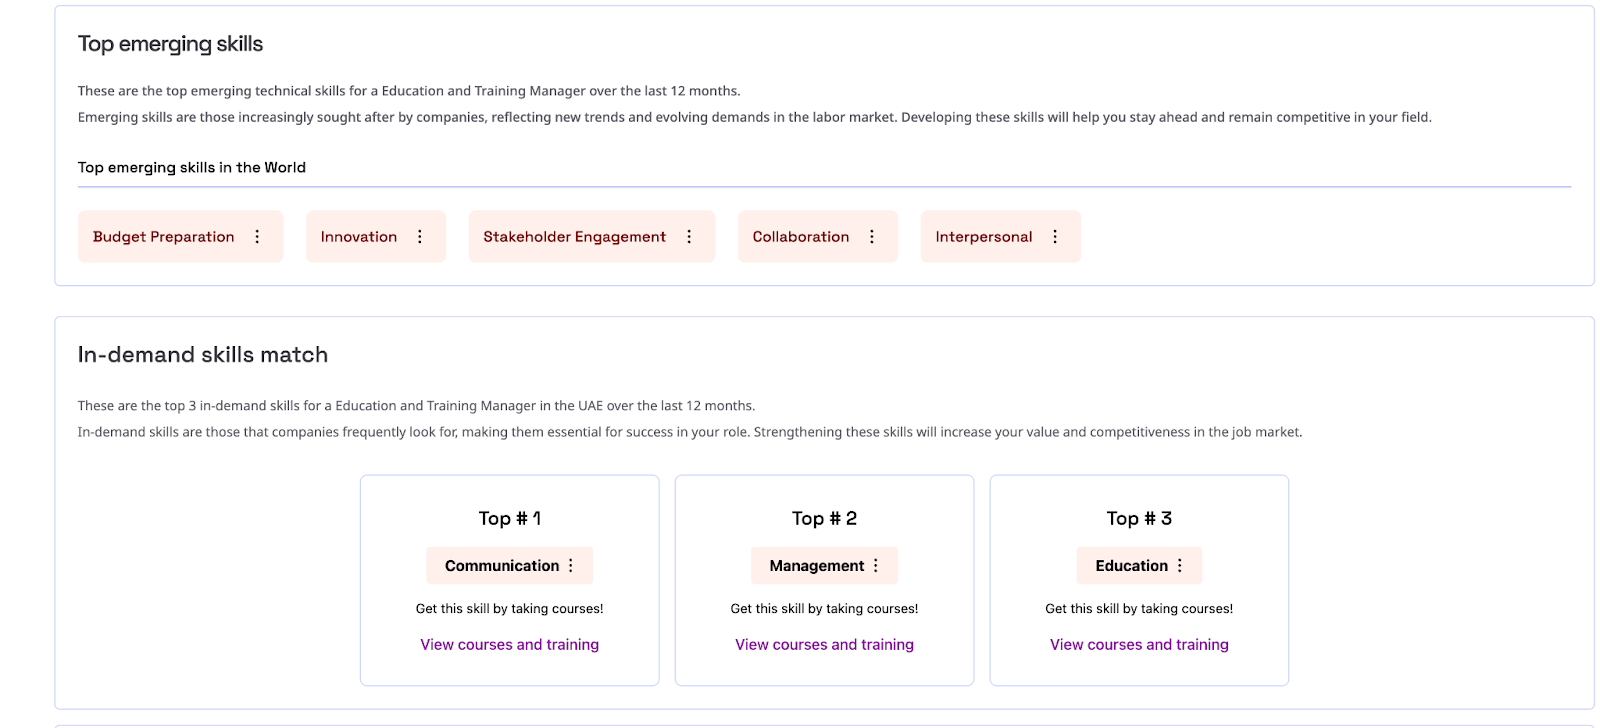The height and width of the screenshot is (728, 1600).
Task: Click the kebab icon next to Innovation
Action: pos(420,237)
